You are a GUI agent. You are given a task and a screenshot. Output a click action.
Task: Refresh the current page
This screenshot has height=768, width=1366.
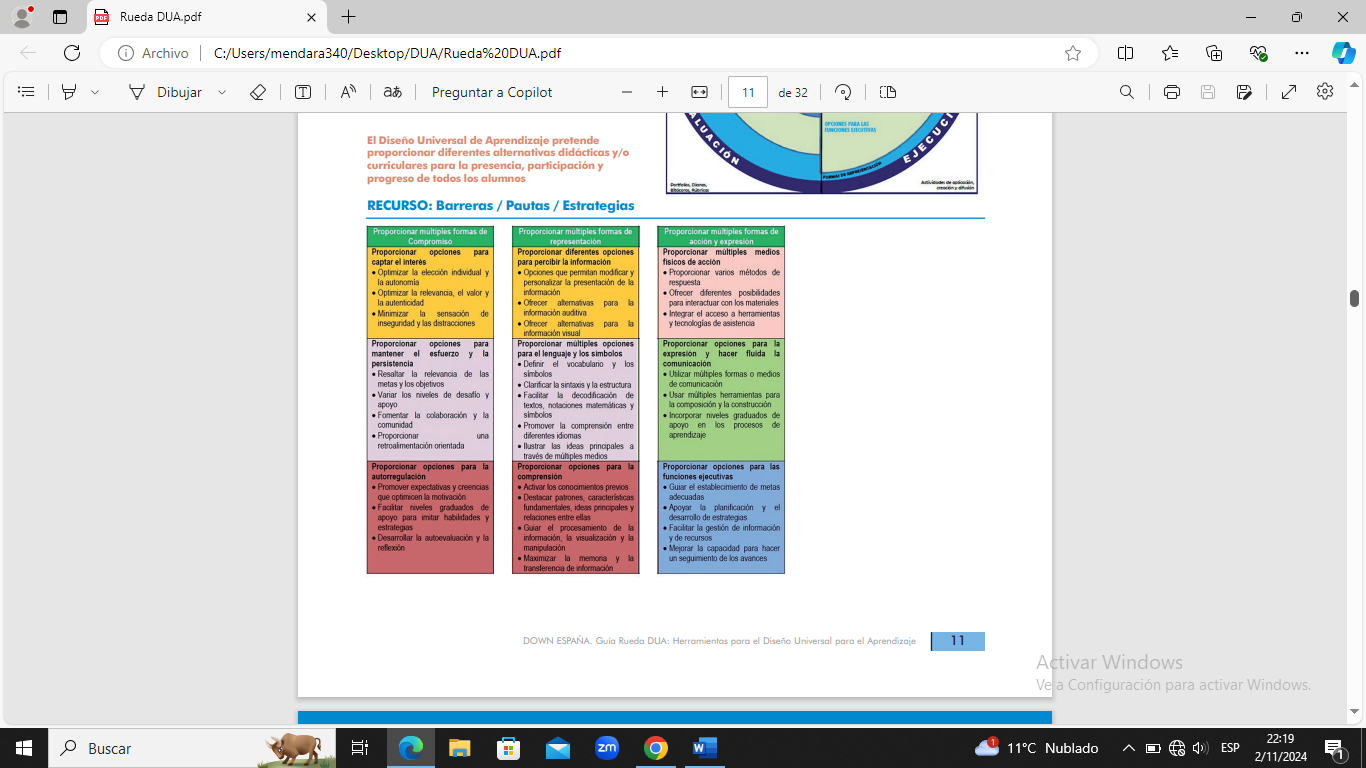[x=72, y=53]
